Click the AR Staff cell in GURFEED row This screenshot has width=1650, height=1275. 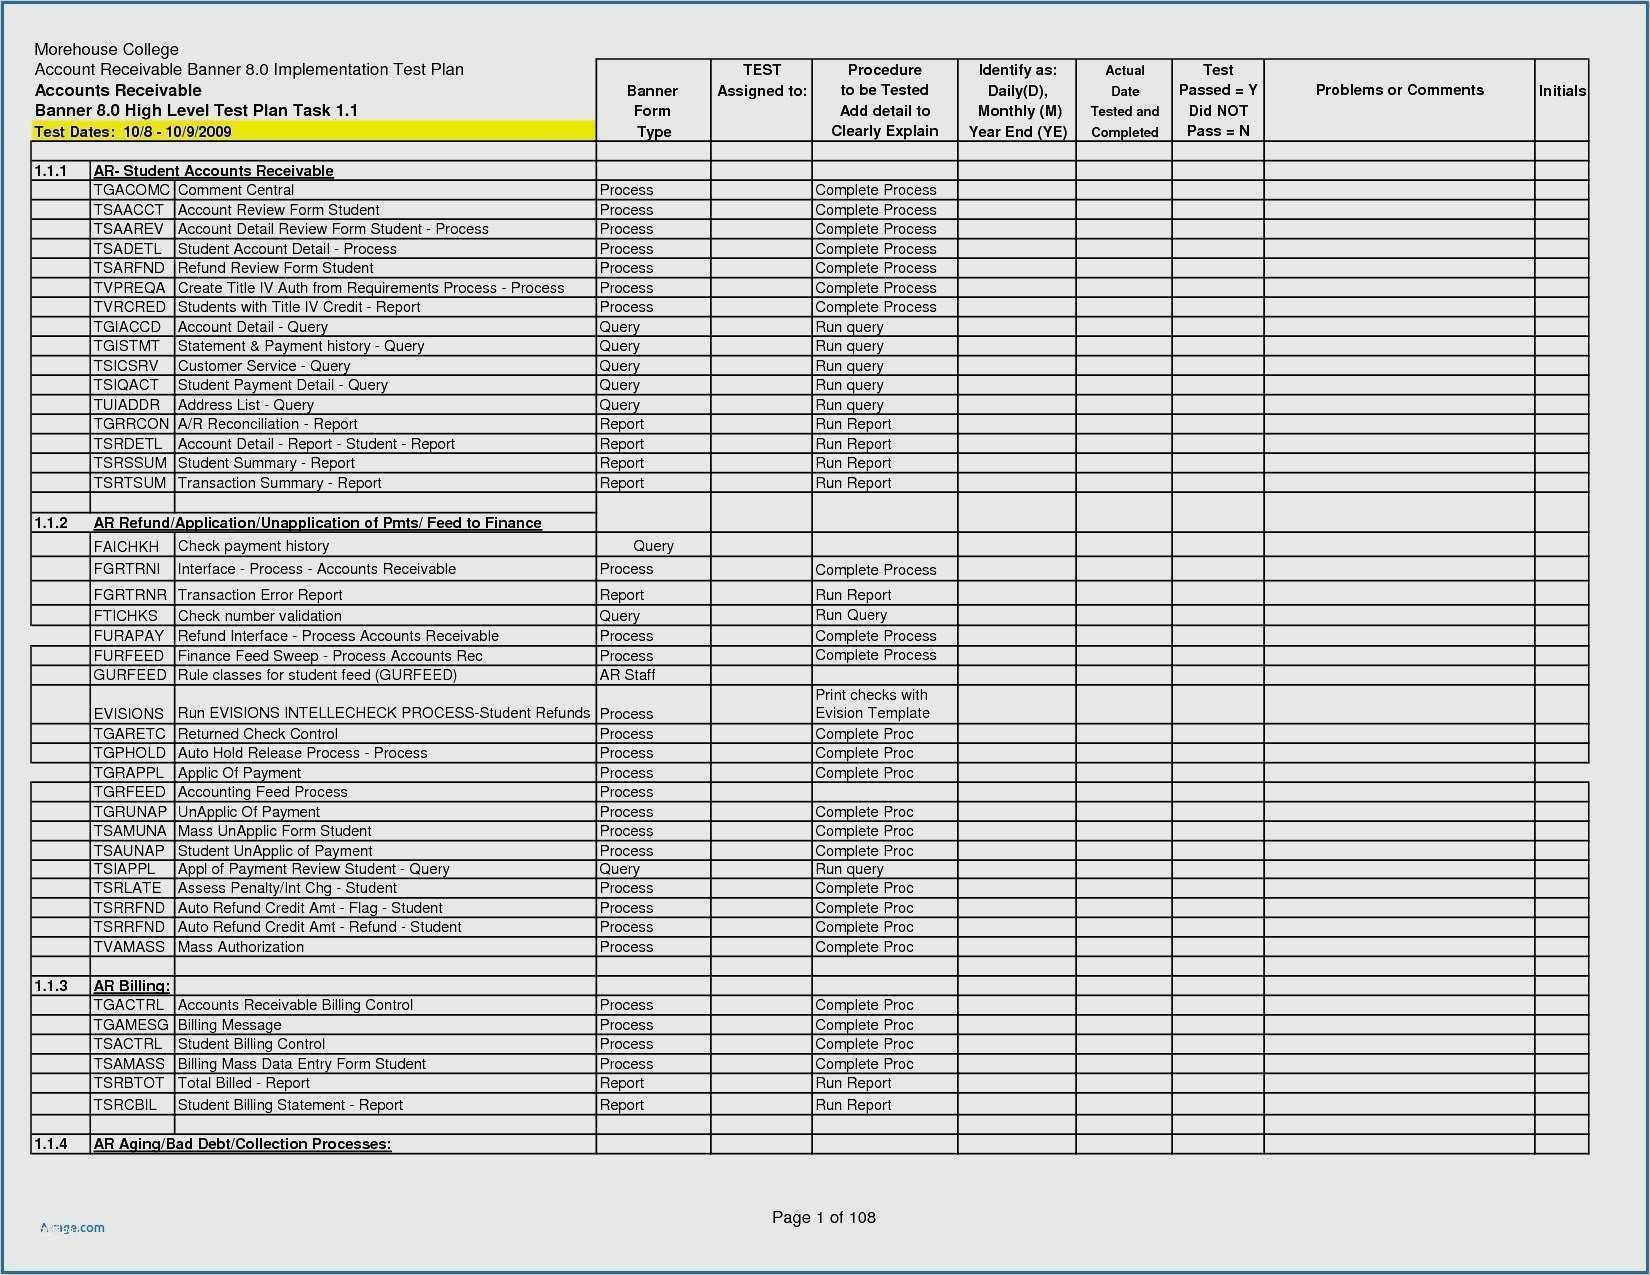[627, 675]
